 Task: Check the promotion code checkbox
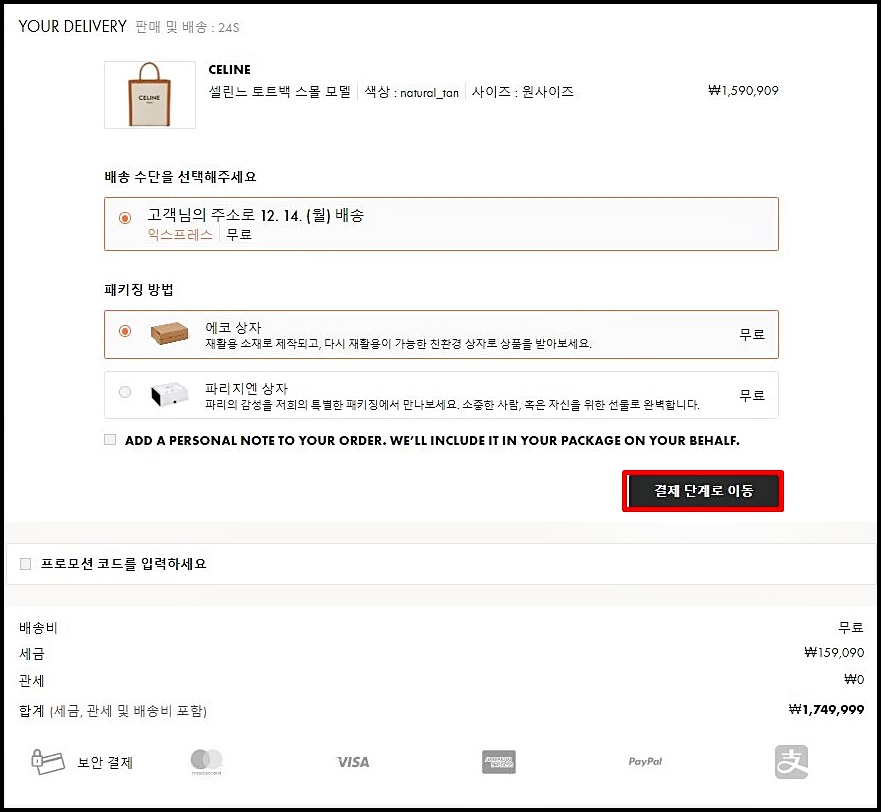pyautogui.click(x=25, y=563)
